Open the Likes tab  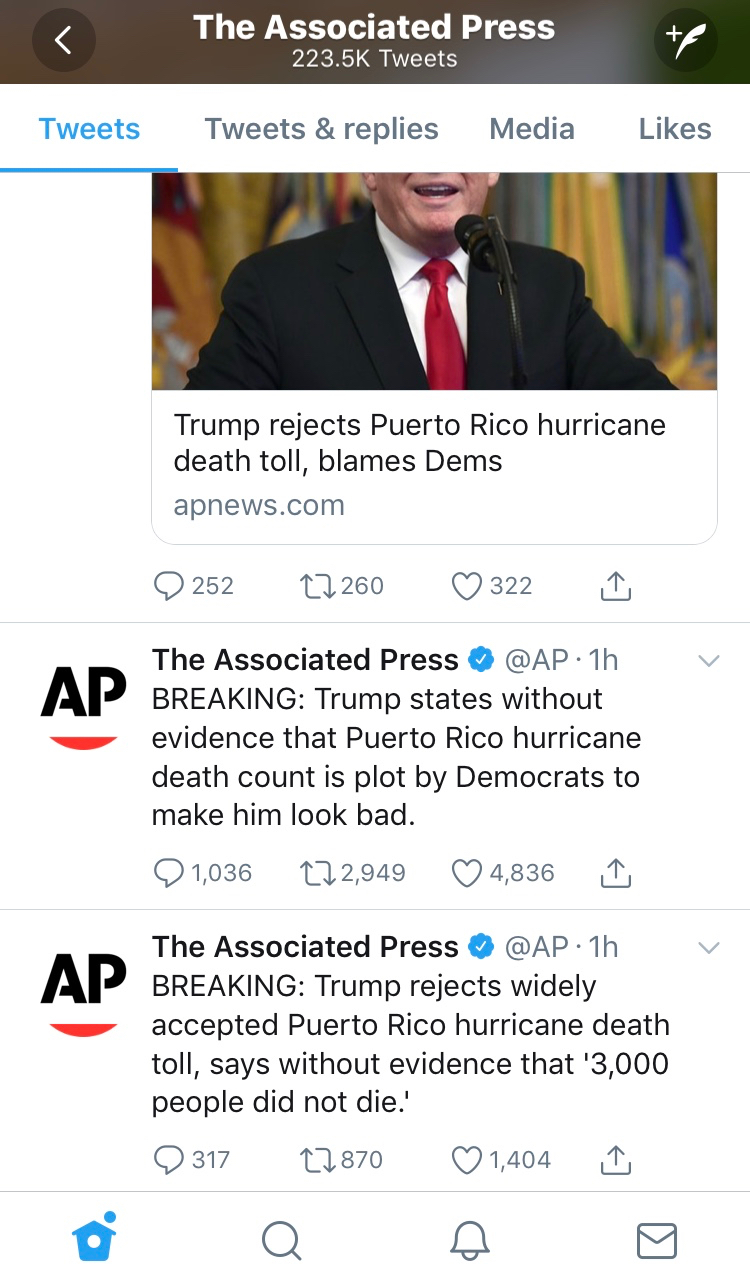675,129
